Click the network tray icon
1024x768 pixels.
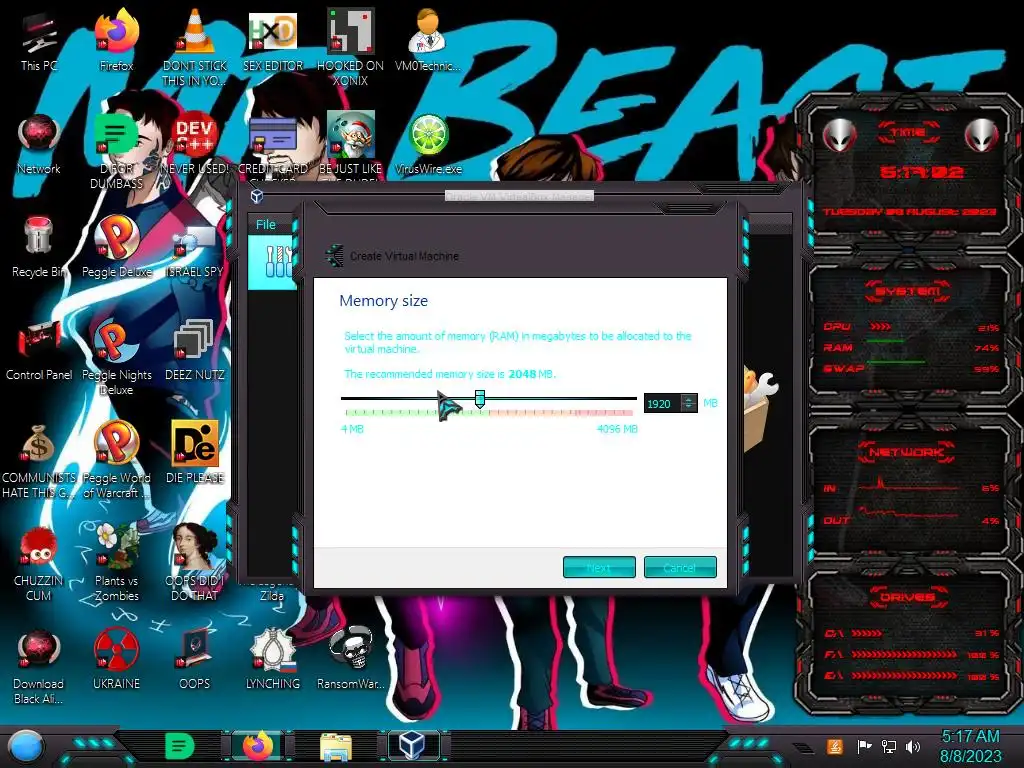click(x=889, y=746)
